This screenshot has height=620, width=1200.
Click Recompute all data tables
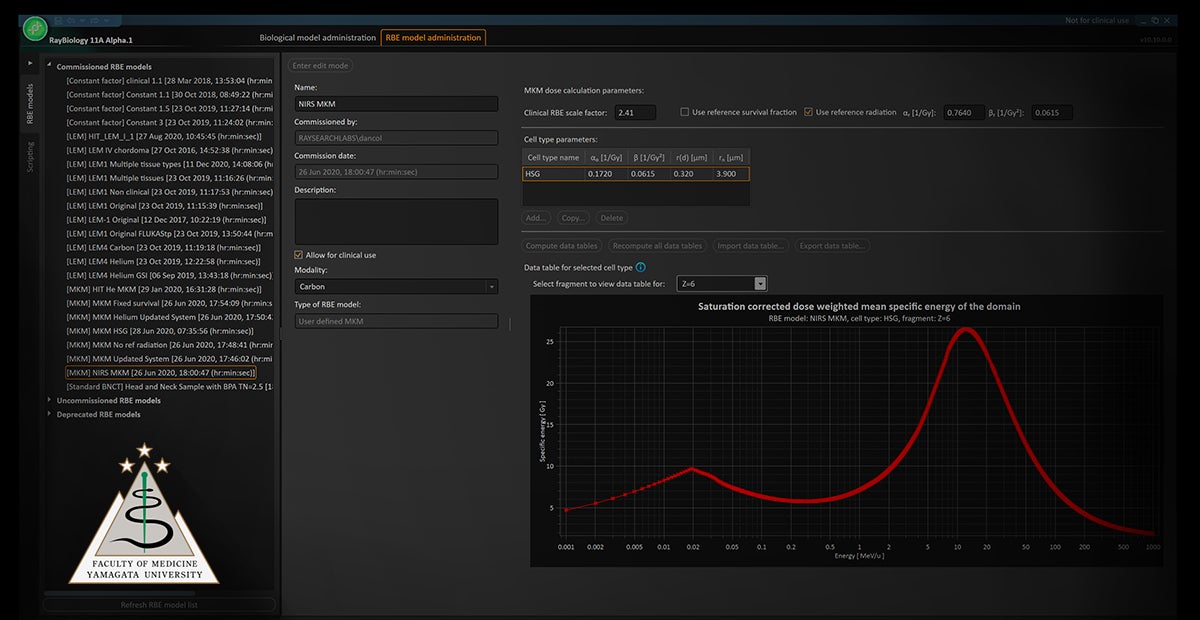click(657, 245)
